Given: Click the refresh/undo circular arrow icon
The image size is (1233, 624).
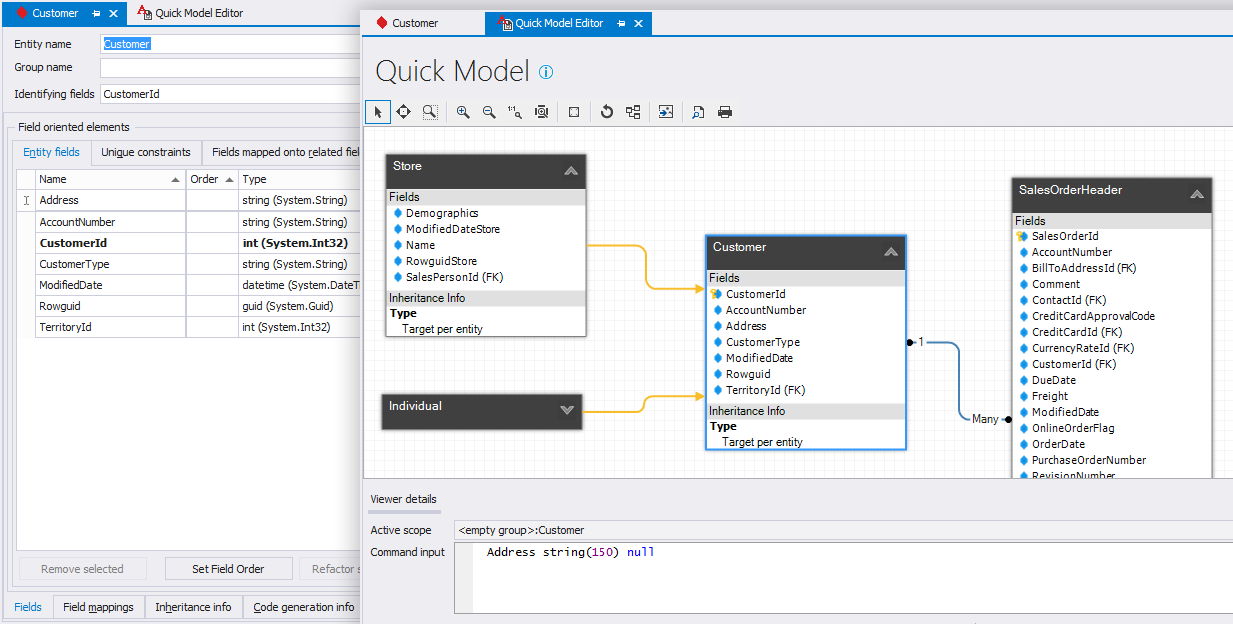Looking at the screenshot, I should pyautogui.click(x=606, y=112).
